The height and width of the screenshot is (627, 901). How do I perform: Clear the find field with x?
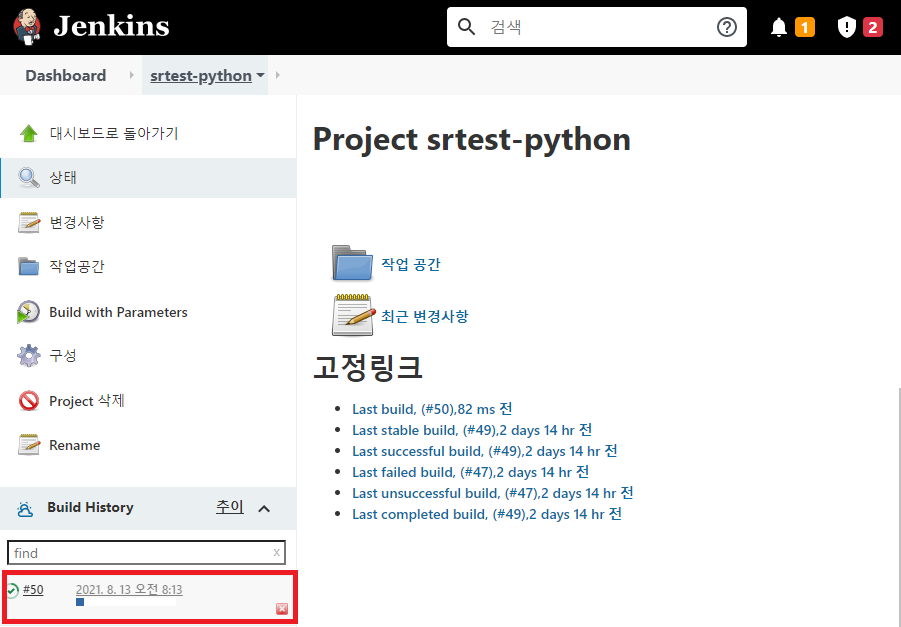(x=276, y=553)
